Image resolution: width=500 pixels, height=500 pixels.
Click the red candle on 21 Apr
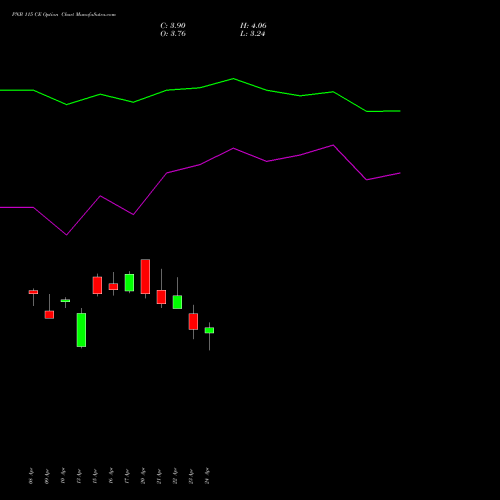[161, 297]
